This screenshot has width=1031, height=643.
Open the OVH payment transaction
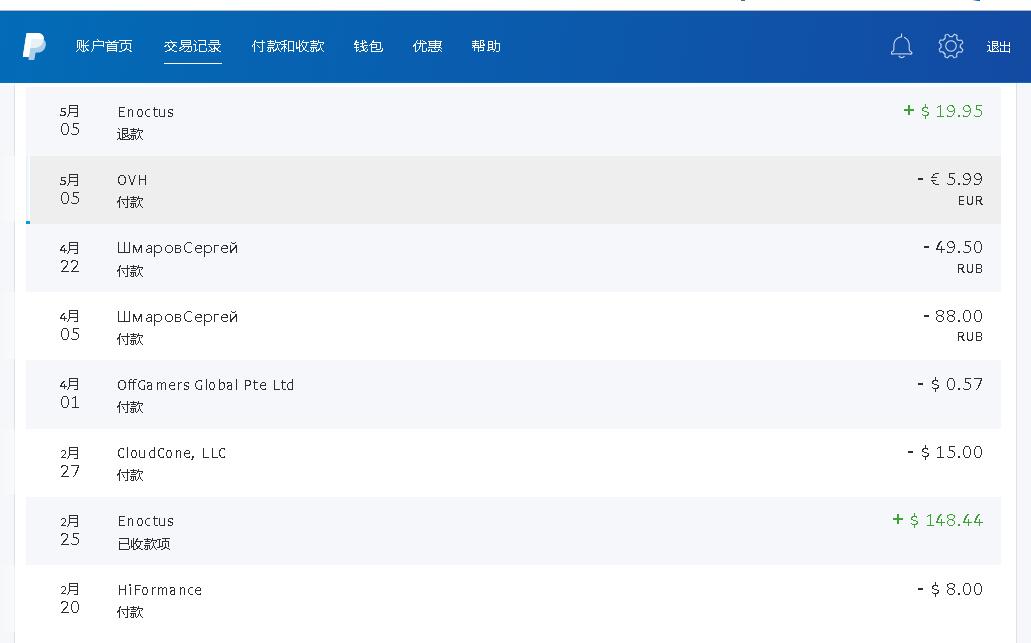tap(515, 191)
